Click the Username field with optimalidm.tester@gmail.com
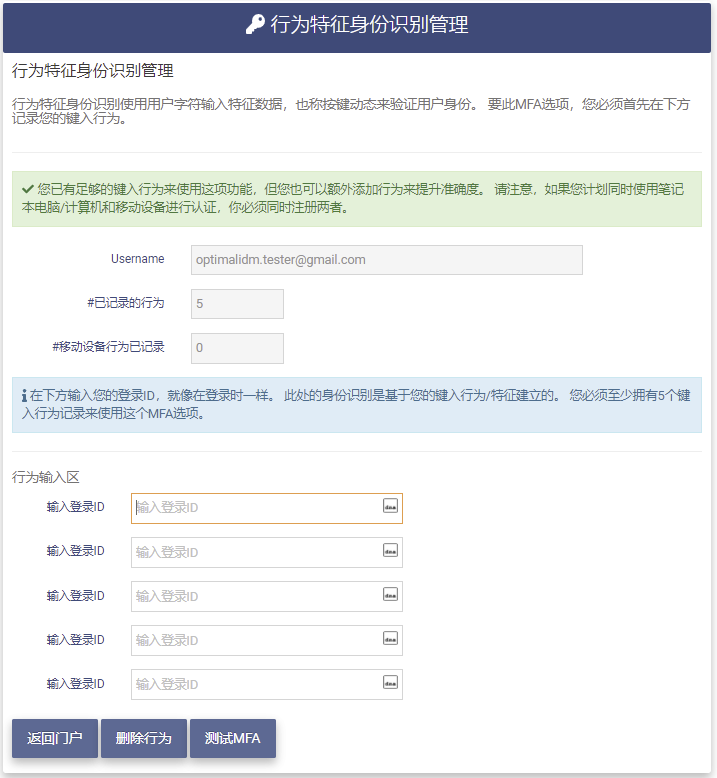Image resolution: width=717 pixels, height=778 pixels. pos(387,260)
